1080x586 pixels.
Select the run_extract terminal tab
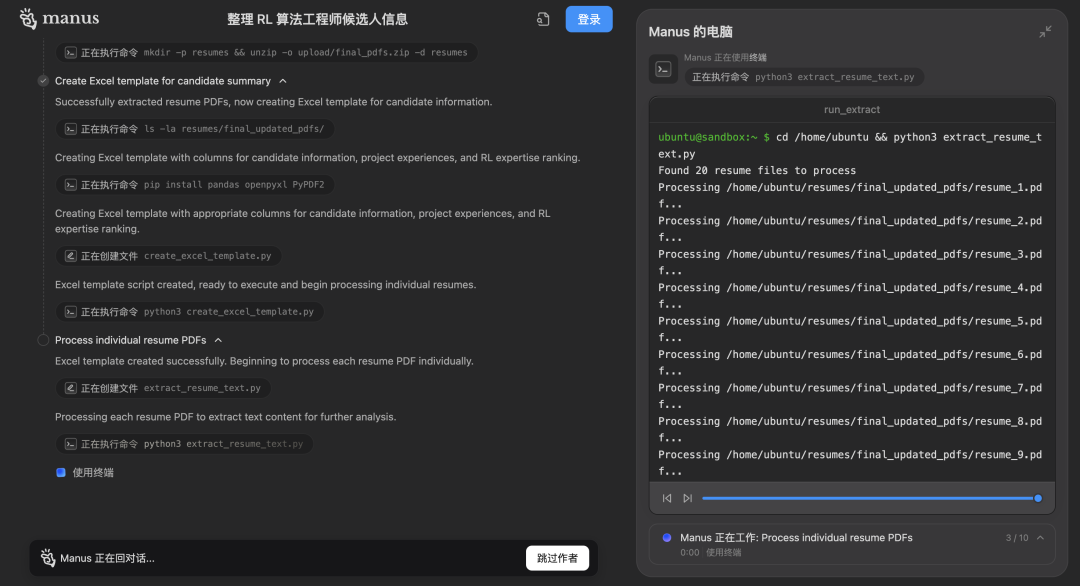point(851,109)
